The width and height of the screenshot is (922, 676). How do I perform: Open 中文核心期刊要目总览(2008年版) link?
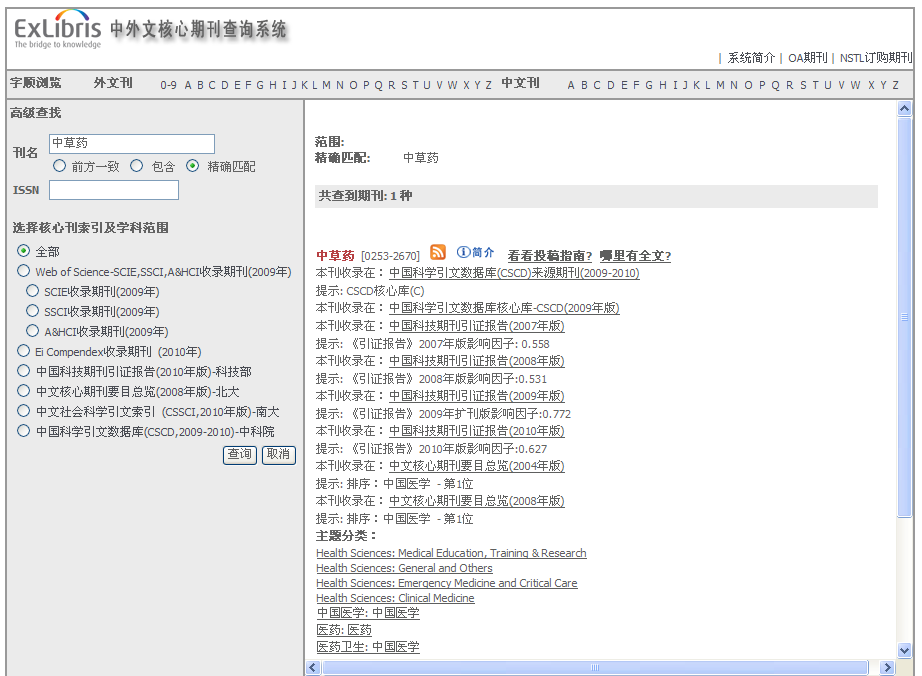coord(476,501)
